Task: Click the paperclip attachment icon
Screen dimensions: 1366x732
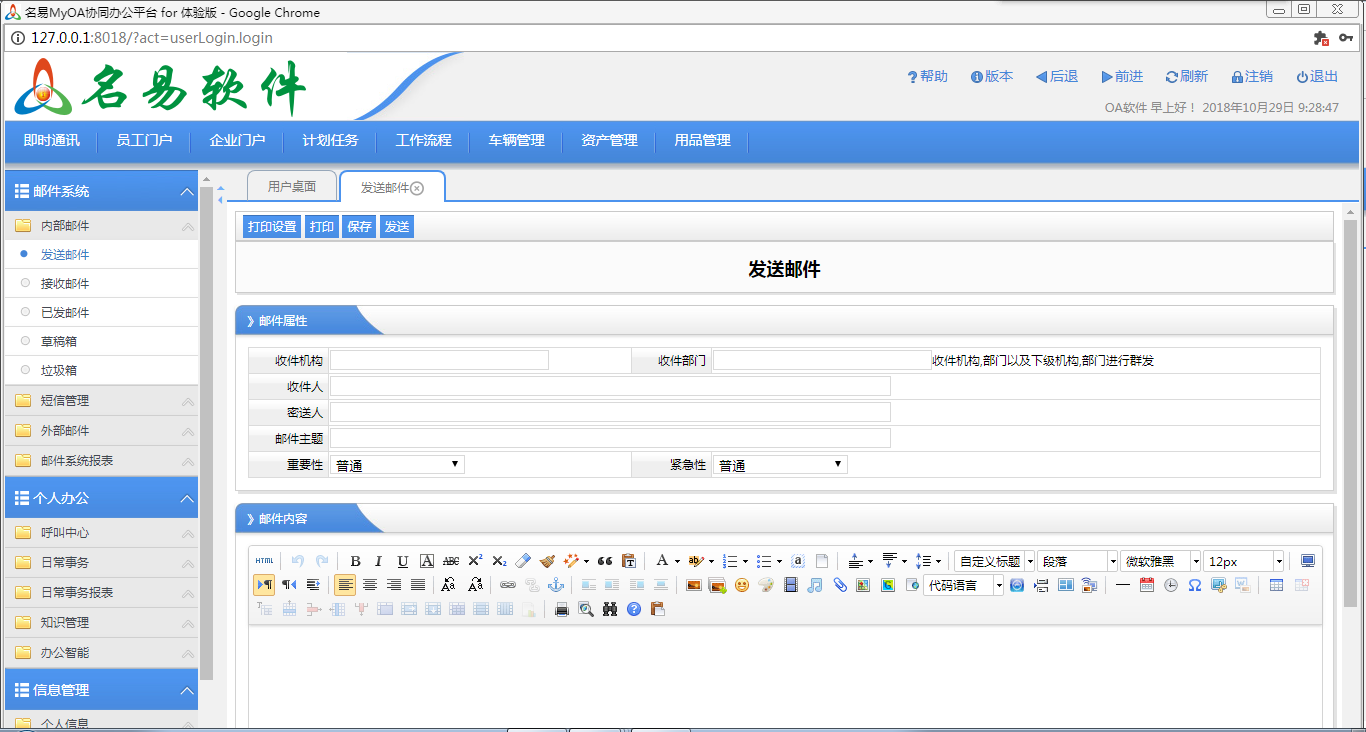Action: (x=839, y=585)
